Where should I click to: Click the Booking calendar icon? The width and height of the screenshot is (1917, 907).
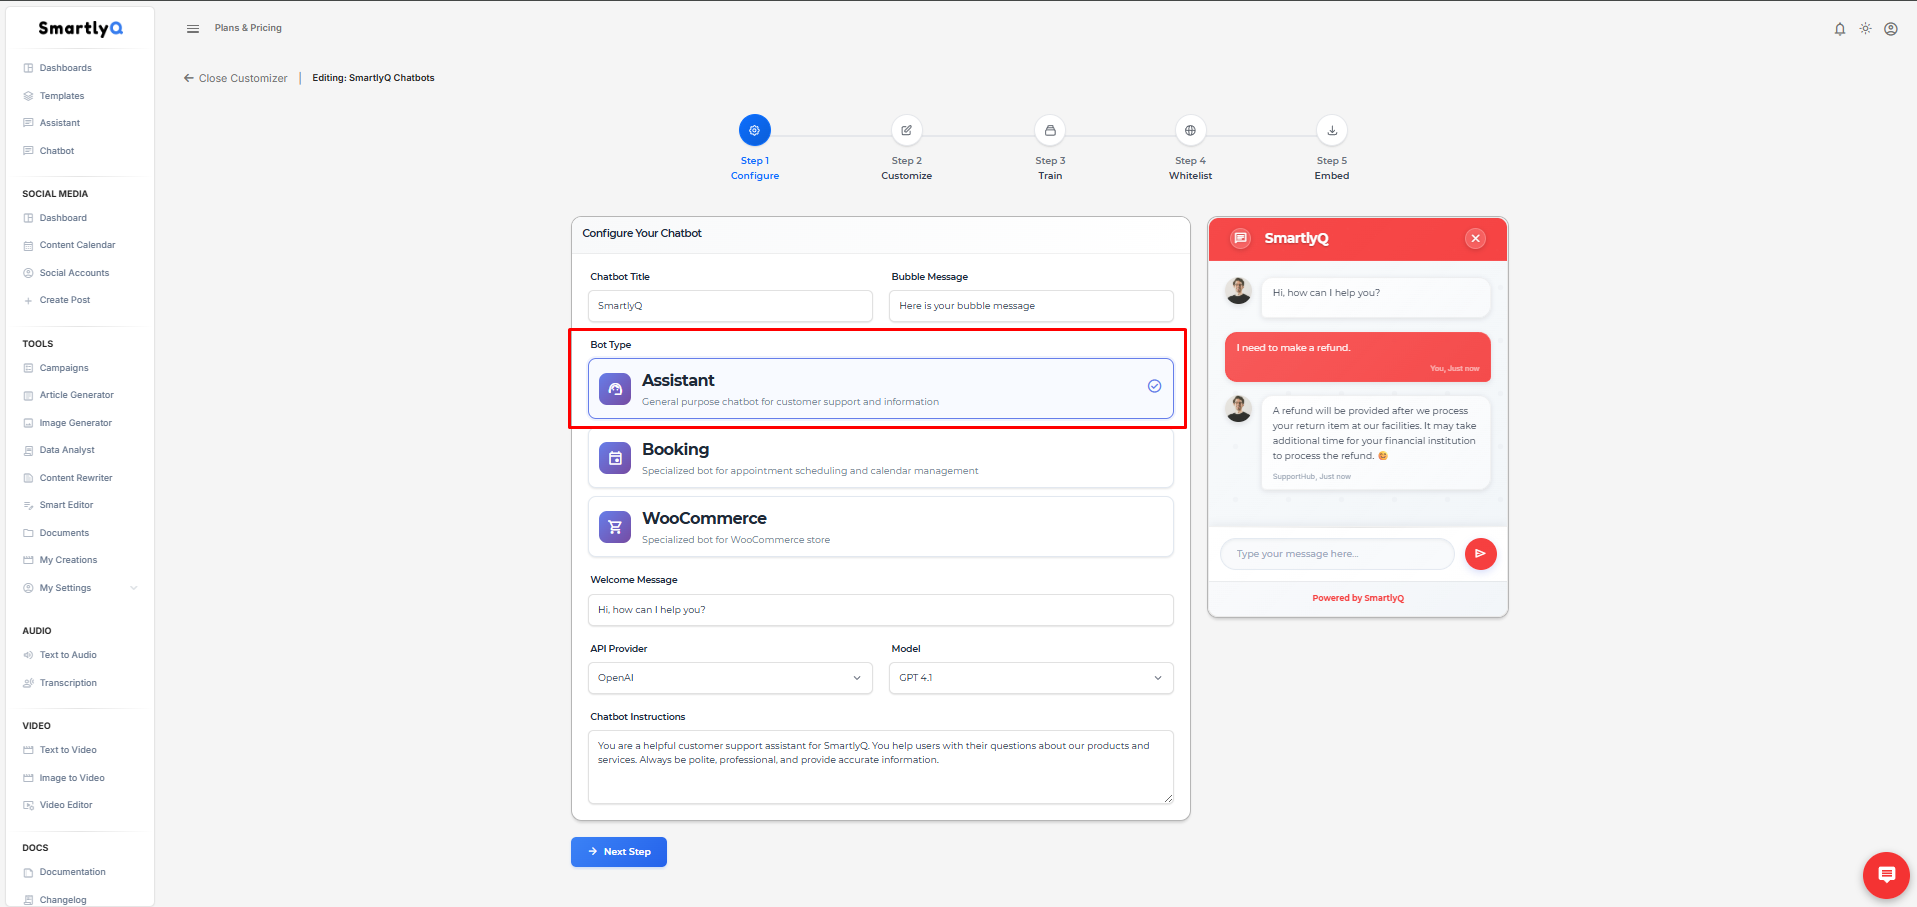615,458
